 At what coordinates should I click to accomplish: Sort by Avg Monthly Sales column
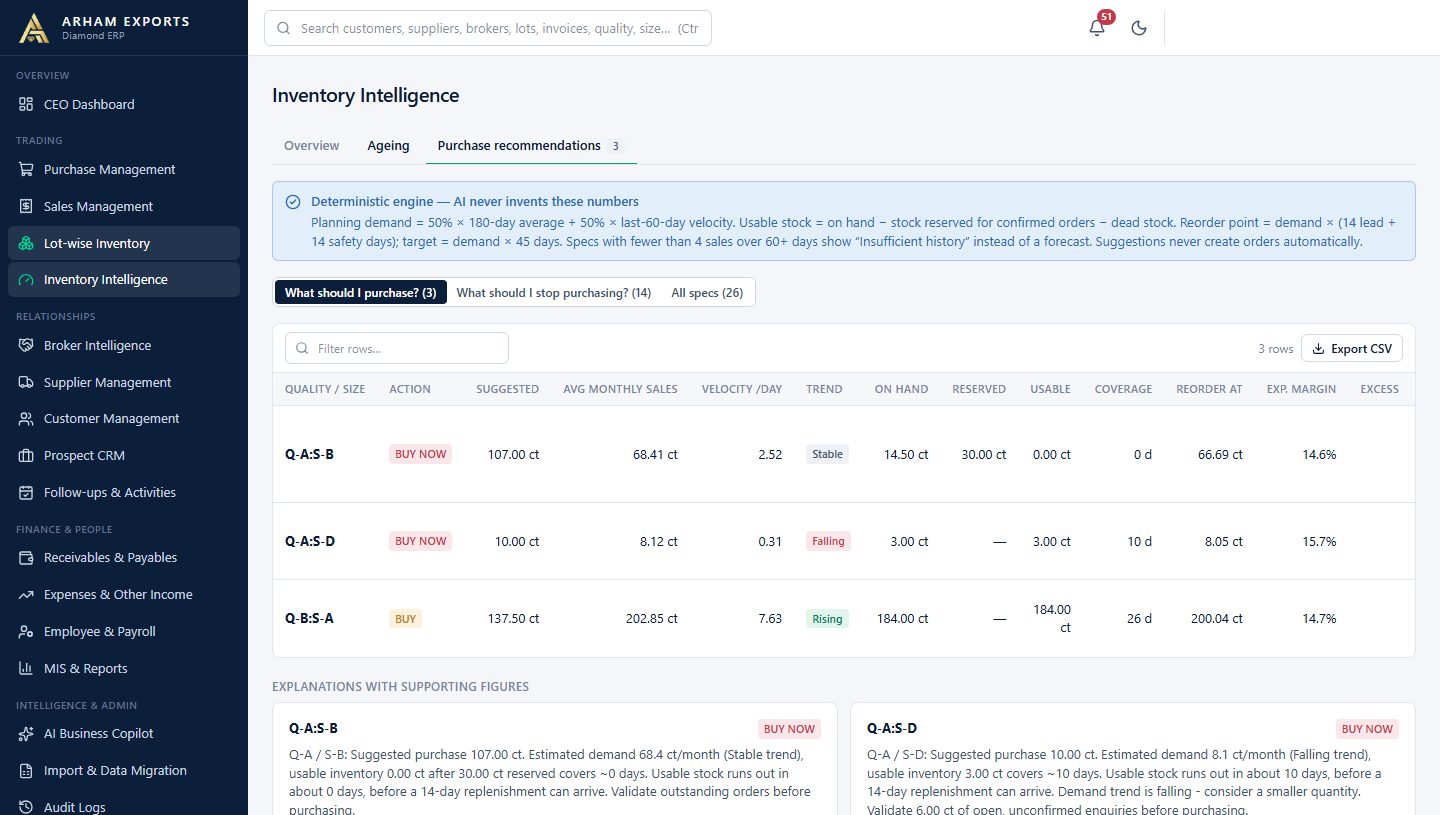tap(620, 389)
